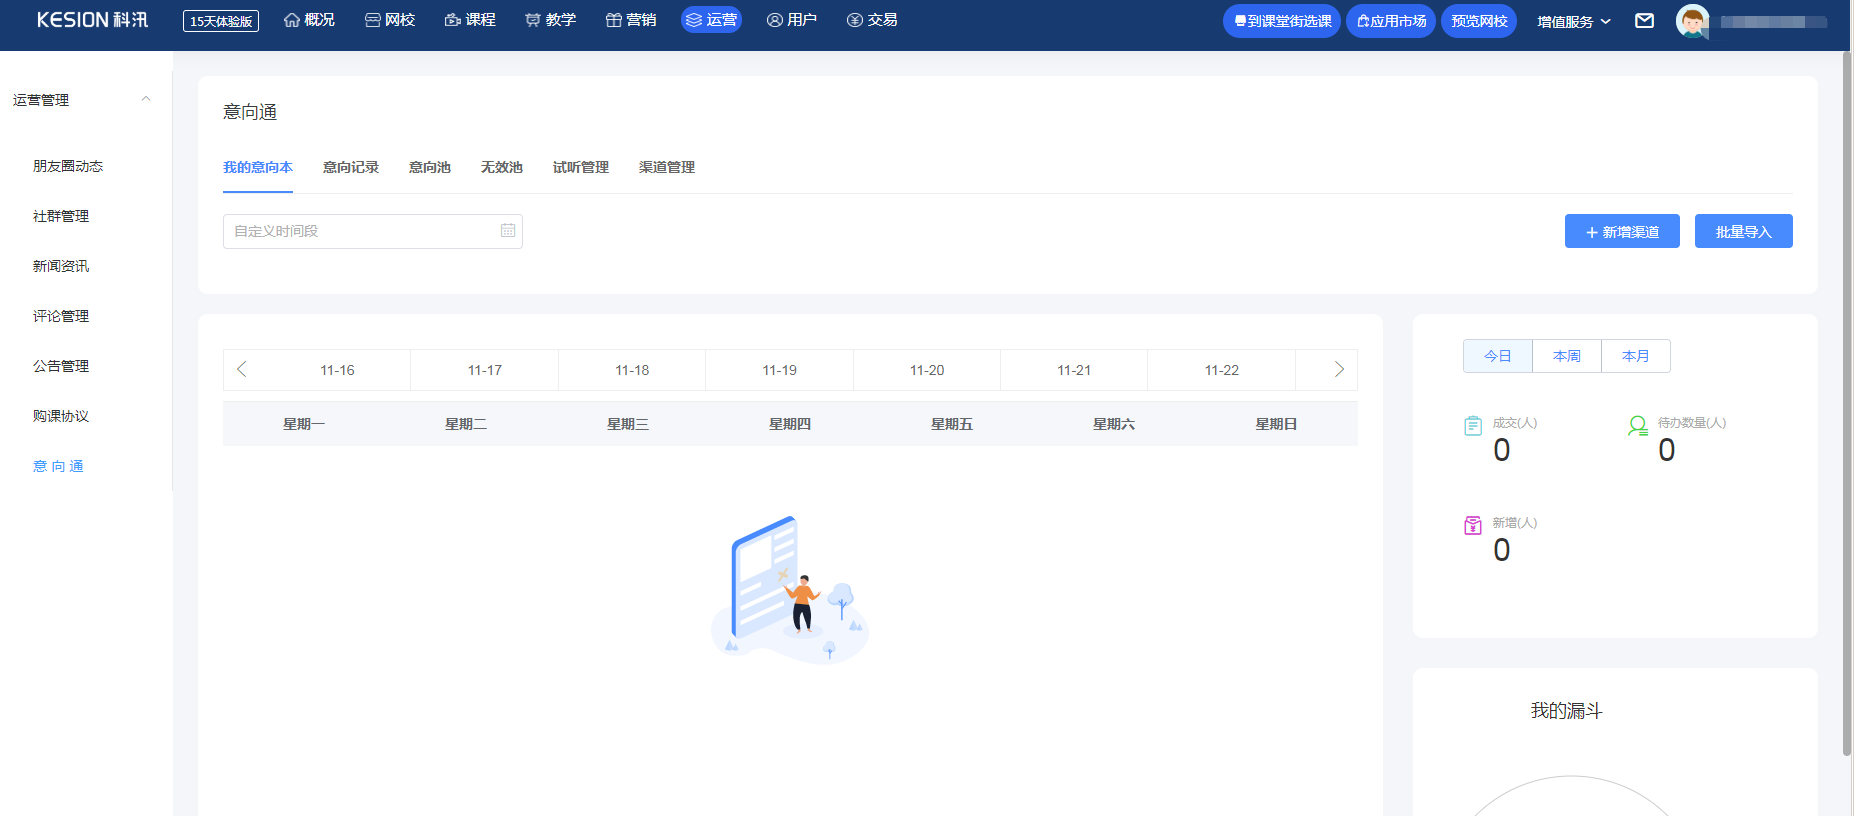Click the page vertical scrollbar

[1846, 400]
